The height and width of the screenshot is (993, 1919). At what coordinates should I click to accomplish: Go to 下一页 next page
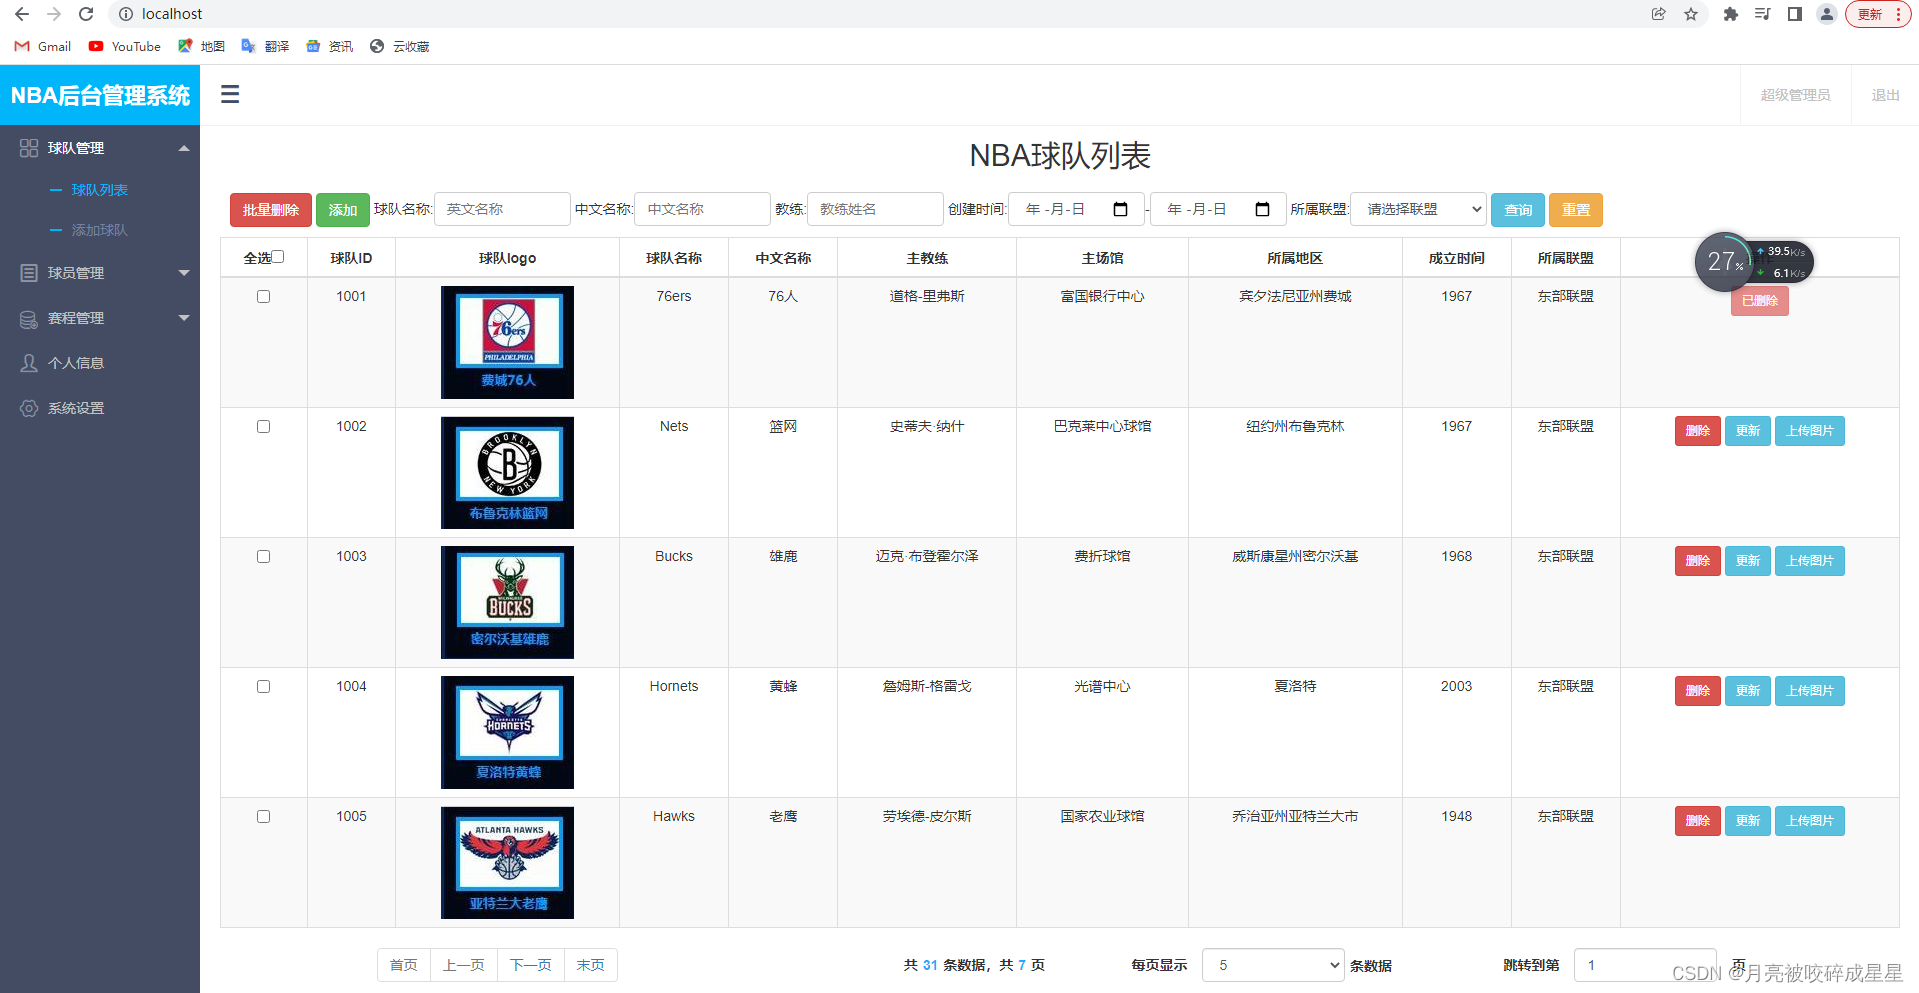tap(531, 965)
